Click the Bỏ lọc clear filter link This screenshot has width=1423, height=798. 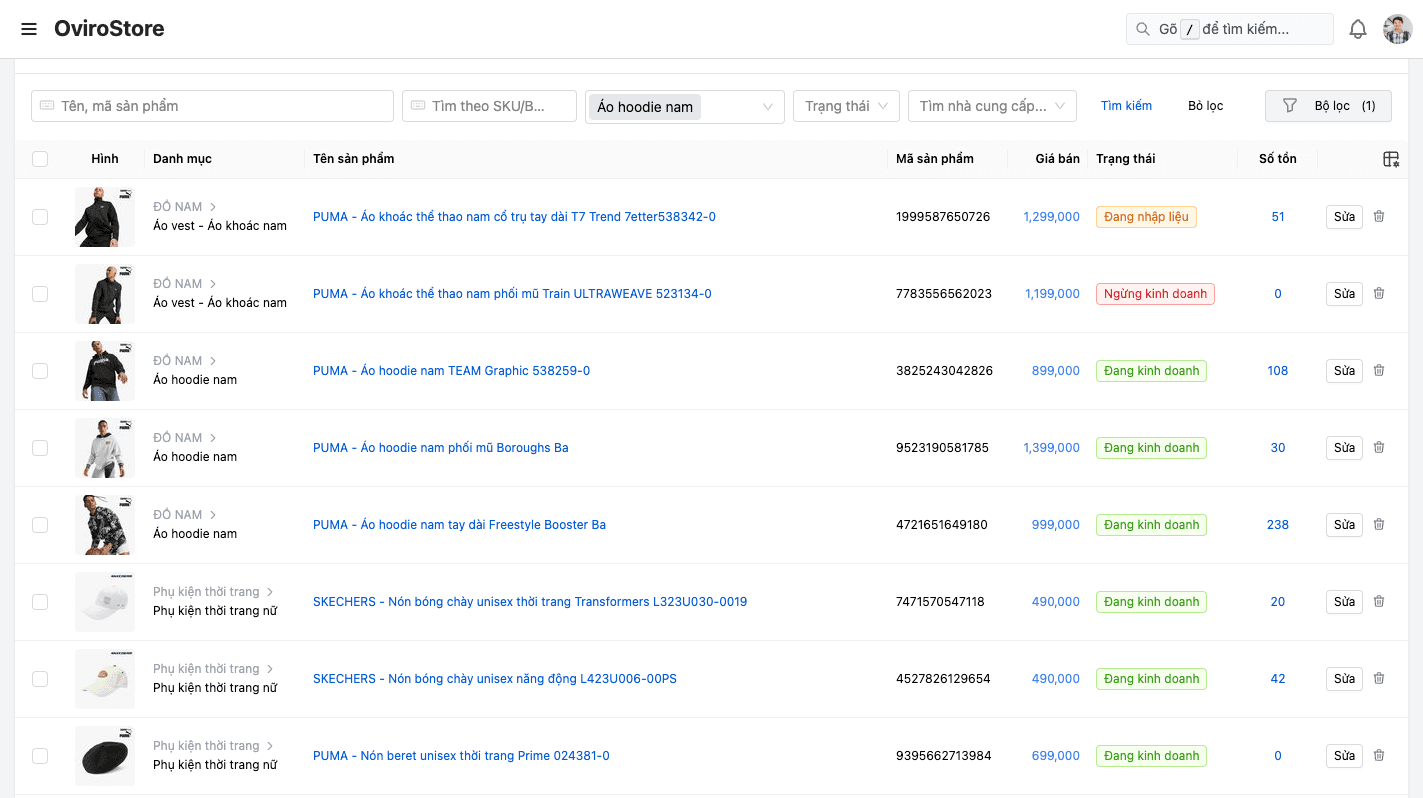pyautogui.click(x=1205, y=106)
